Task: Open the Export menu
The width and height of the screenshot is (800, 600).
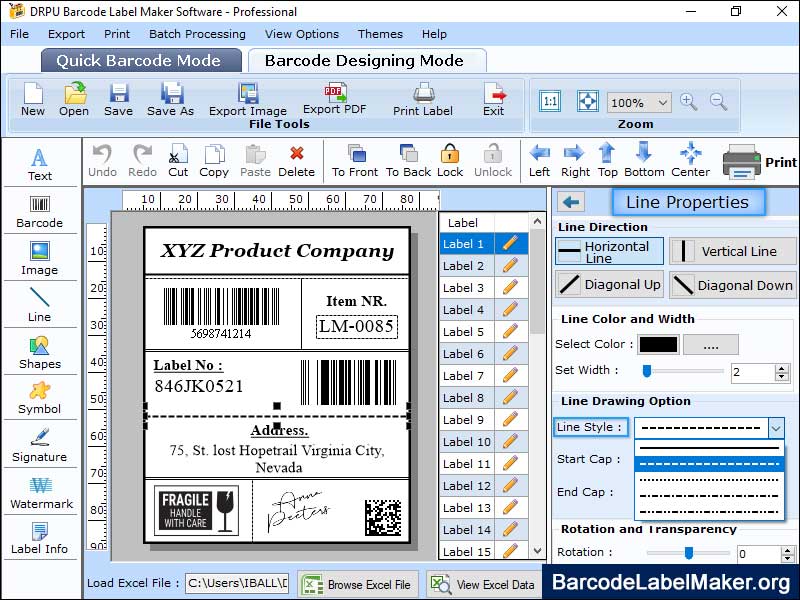Action: tap(66, 34)
